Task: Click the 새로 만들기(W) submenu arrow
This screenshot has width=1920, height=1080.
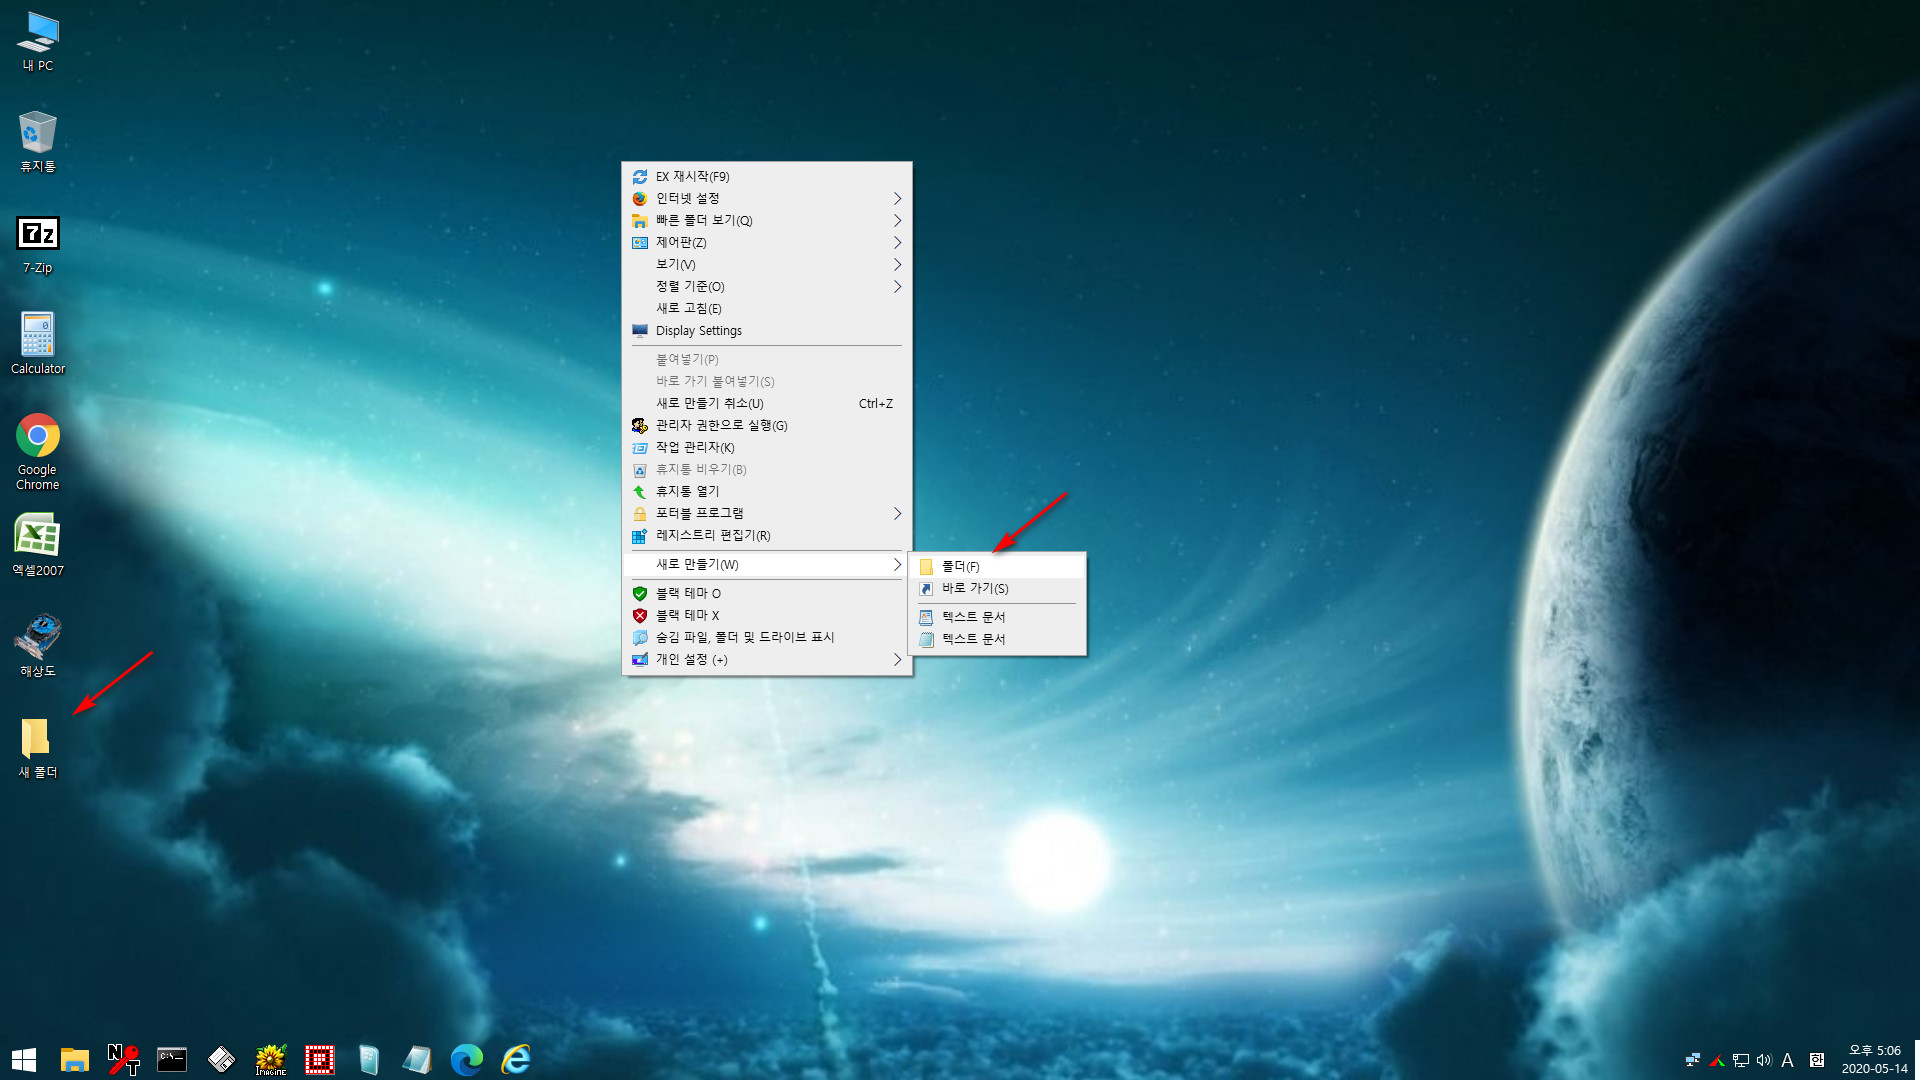Action: (897, 564)
